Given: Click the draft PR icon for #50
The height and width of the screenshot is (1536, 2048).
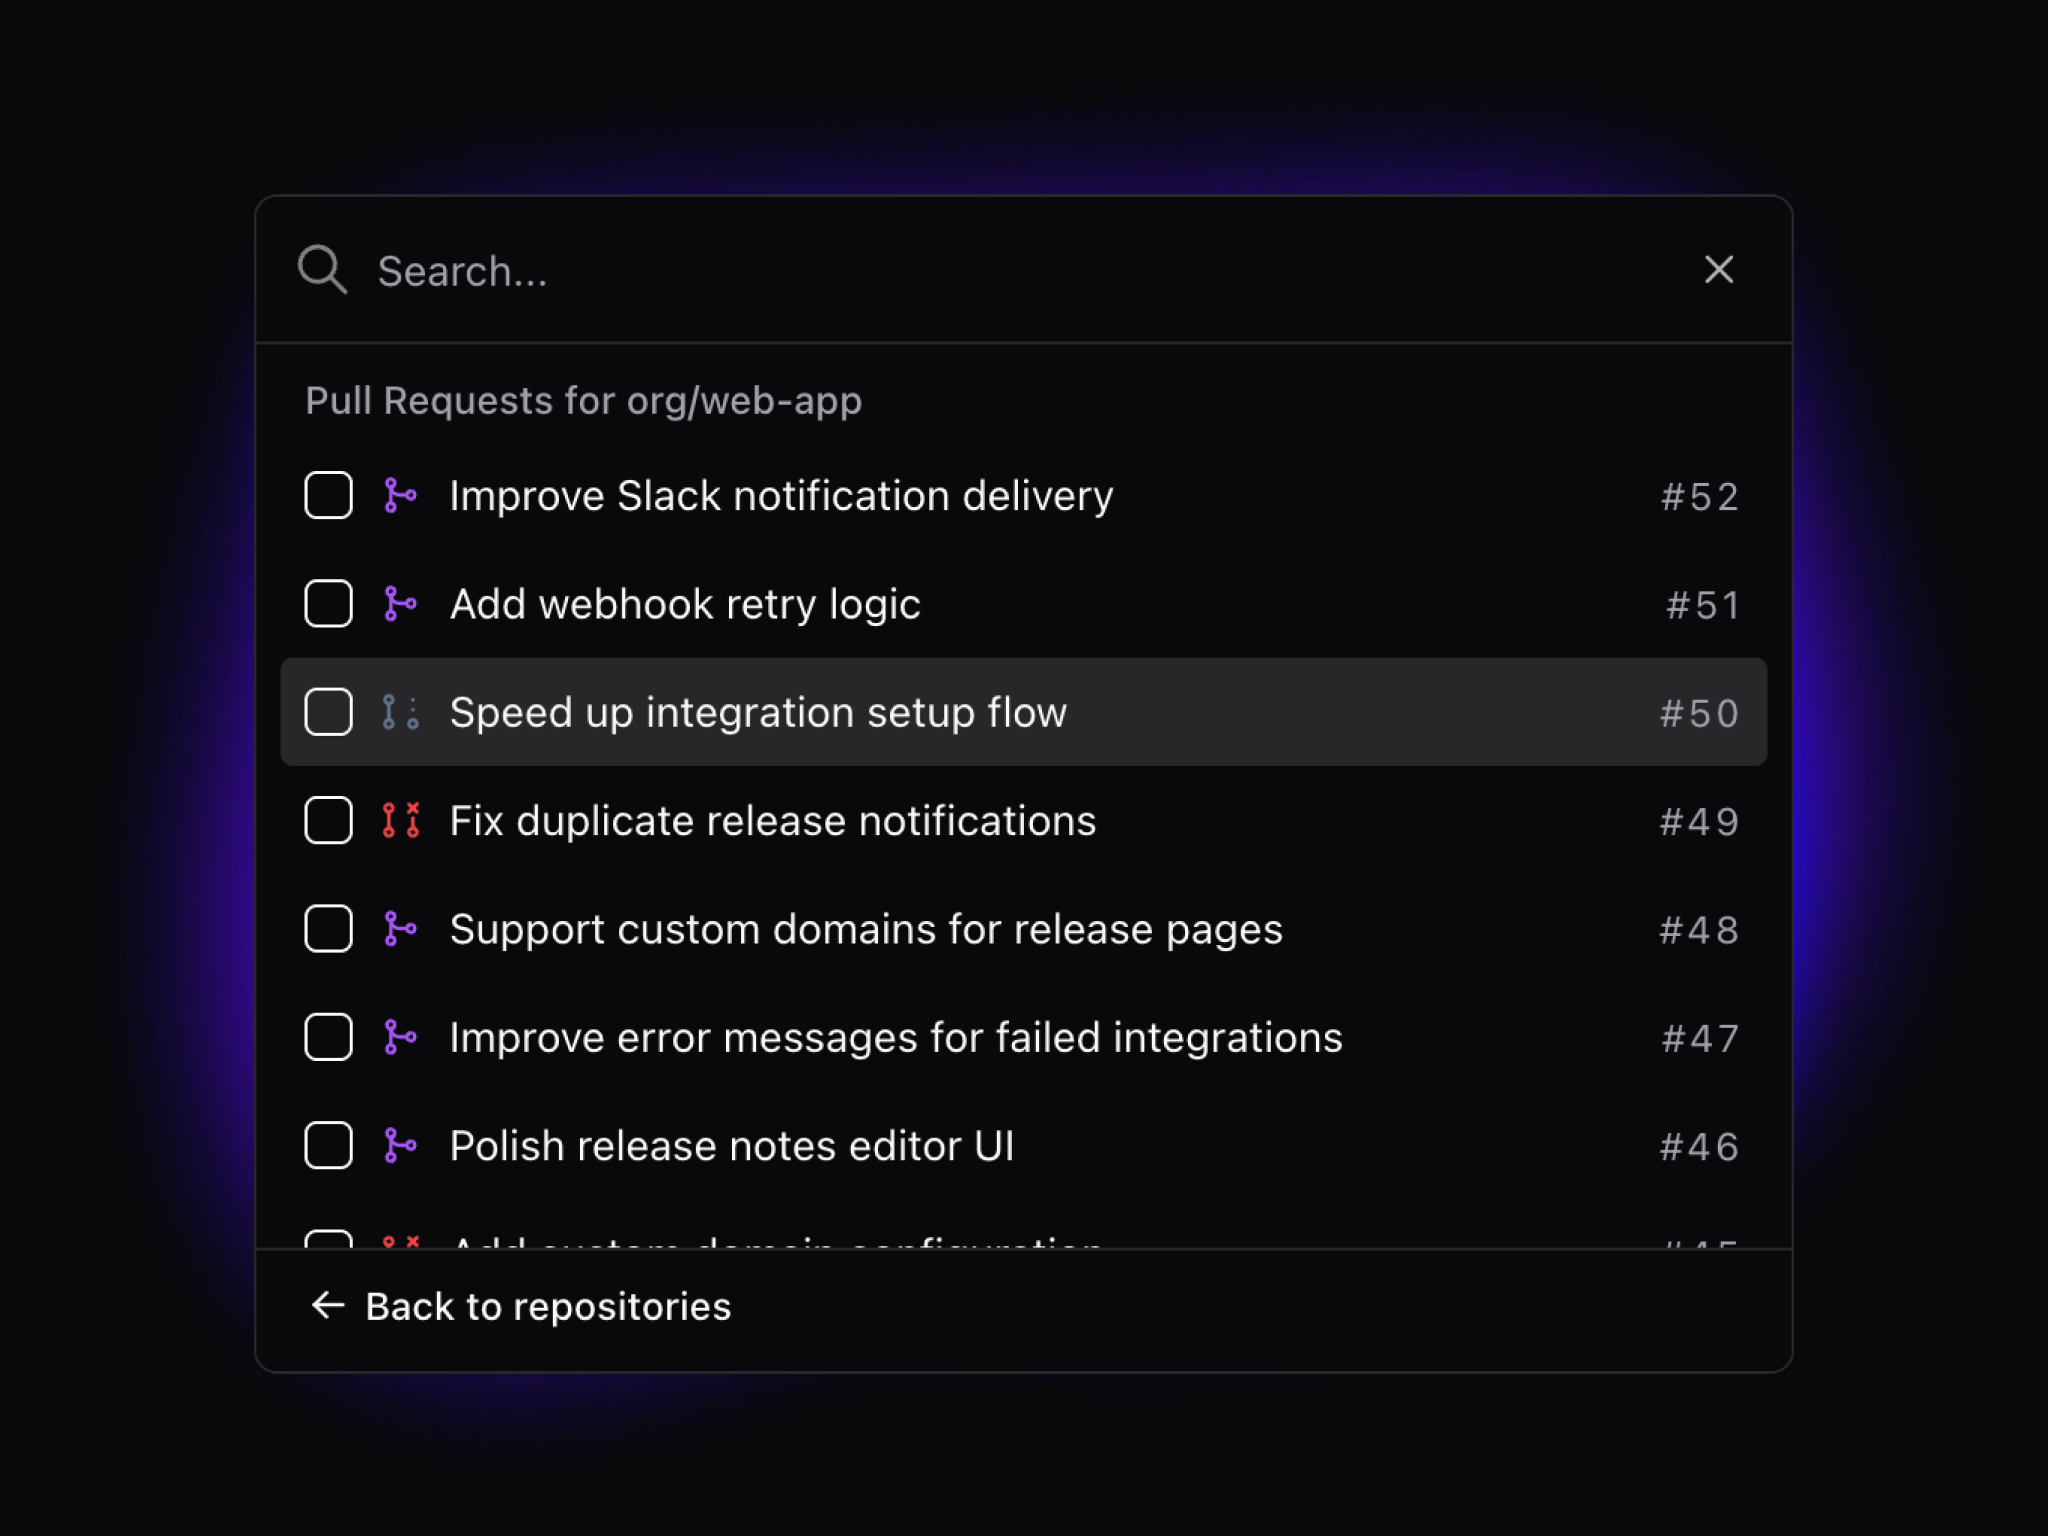Looking at the screenshot, I should (x=400, y=712).
